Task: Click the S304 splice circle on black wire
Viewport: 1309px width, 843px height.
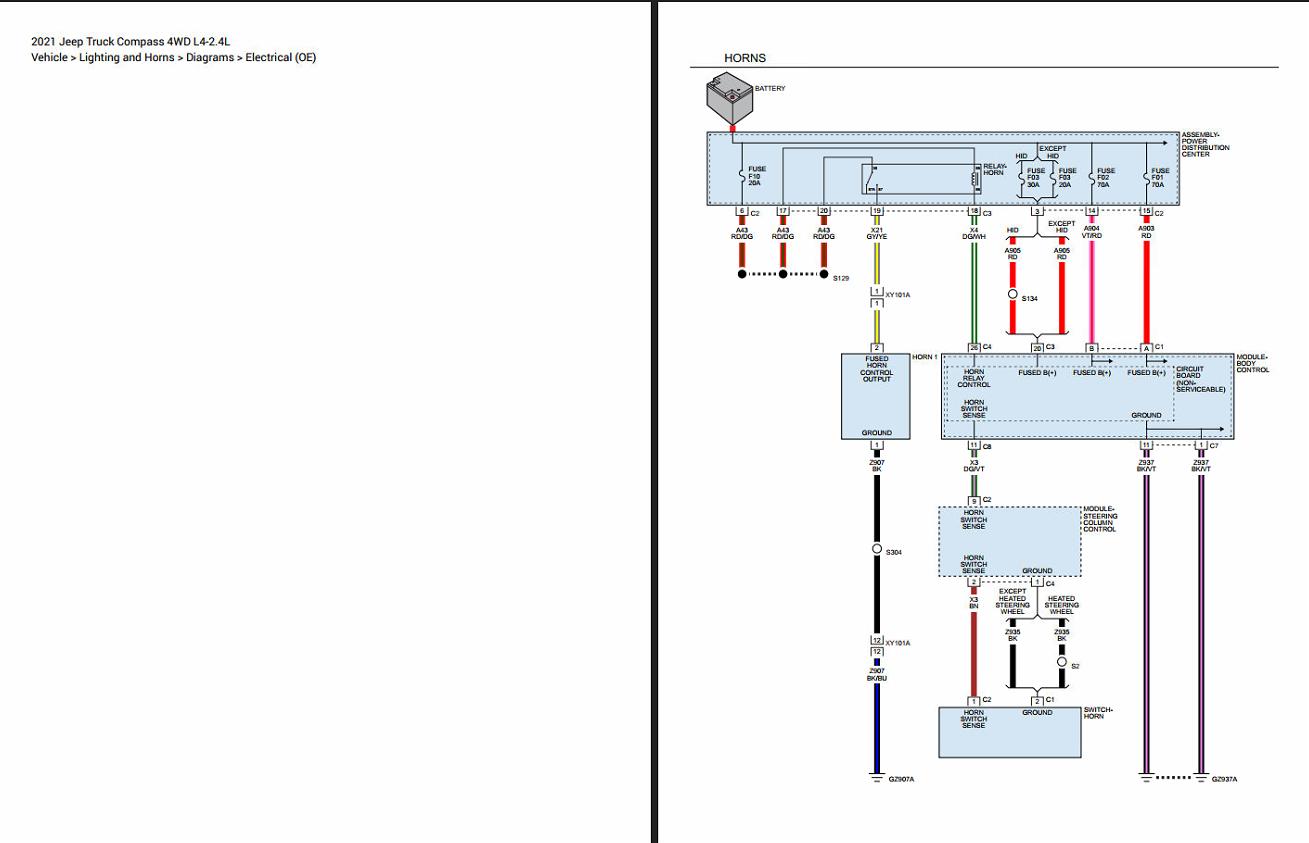Action: 877,549
